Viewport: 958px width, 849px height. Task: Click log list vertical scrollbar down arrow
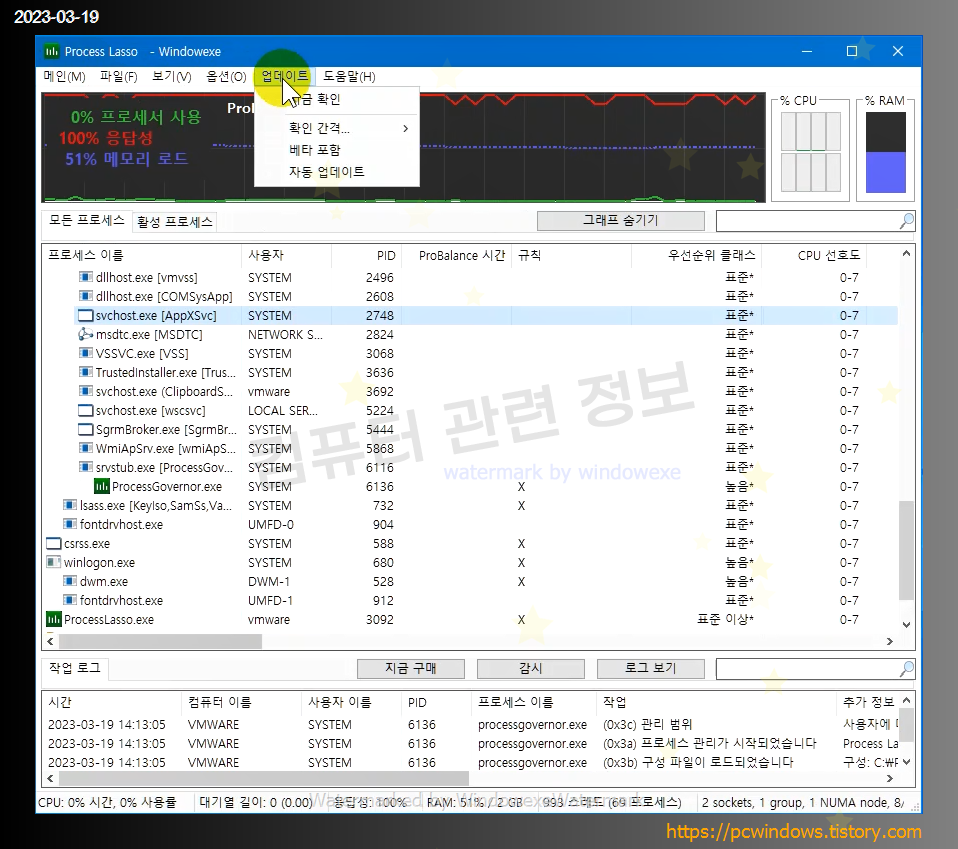pyautogui.click(x=907, y=762)
